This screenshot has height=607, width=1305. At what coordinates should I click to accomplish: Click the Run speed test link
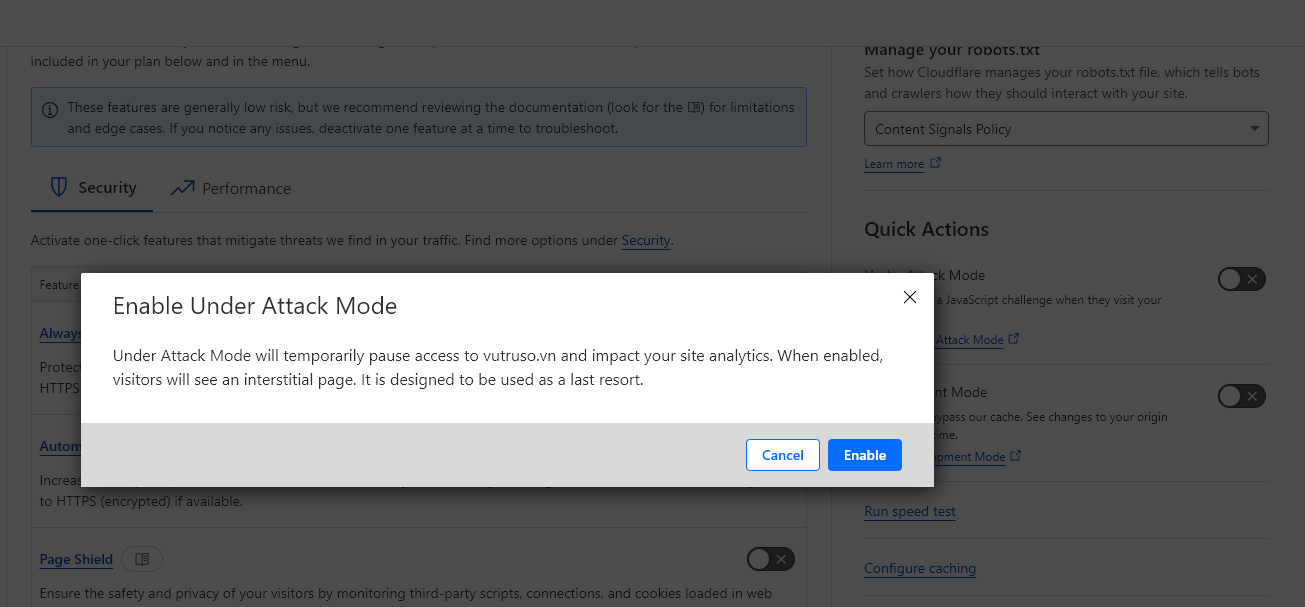click(909, 511)
